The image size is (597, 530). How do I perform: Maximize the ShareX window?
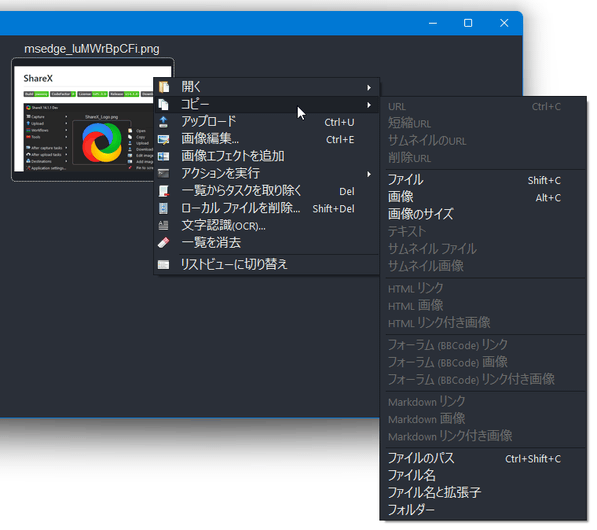click(468, 23)
